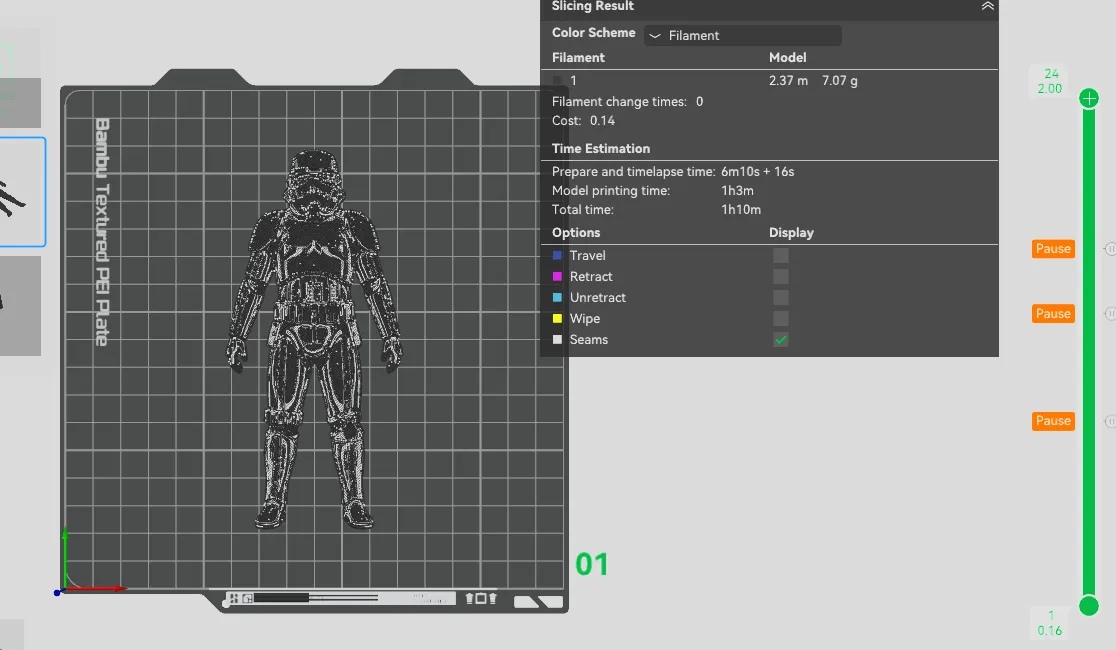The width and height of the screenshot is (1116, 650).
Task: Click the lowest orange Pause marker
Action: (1053, 421)
